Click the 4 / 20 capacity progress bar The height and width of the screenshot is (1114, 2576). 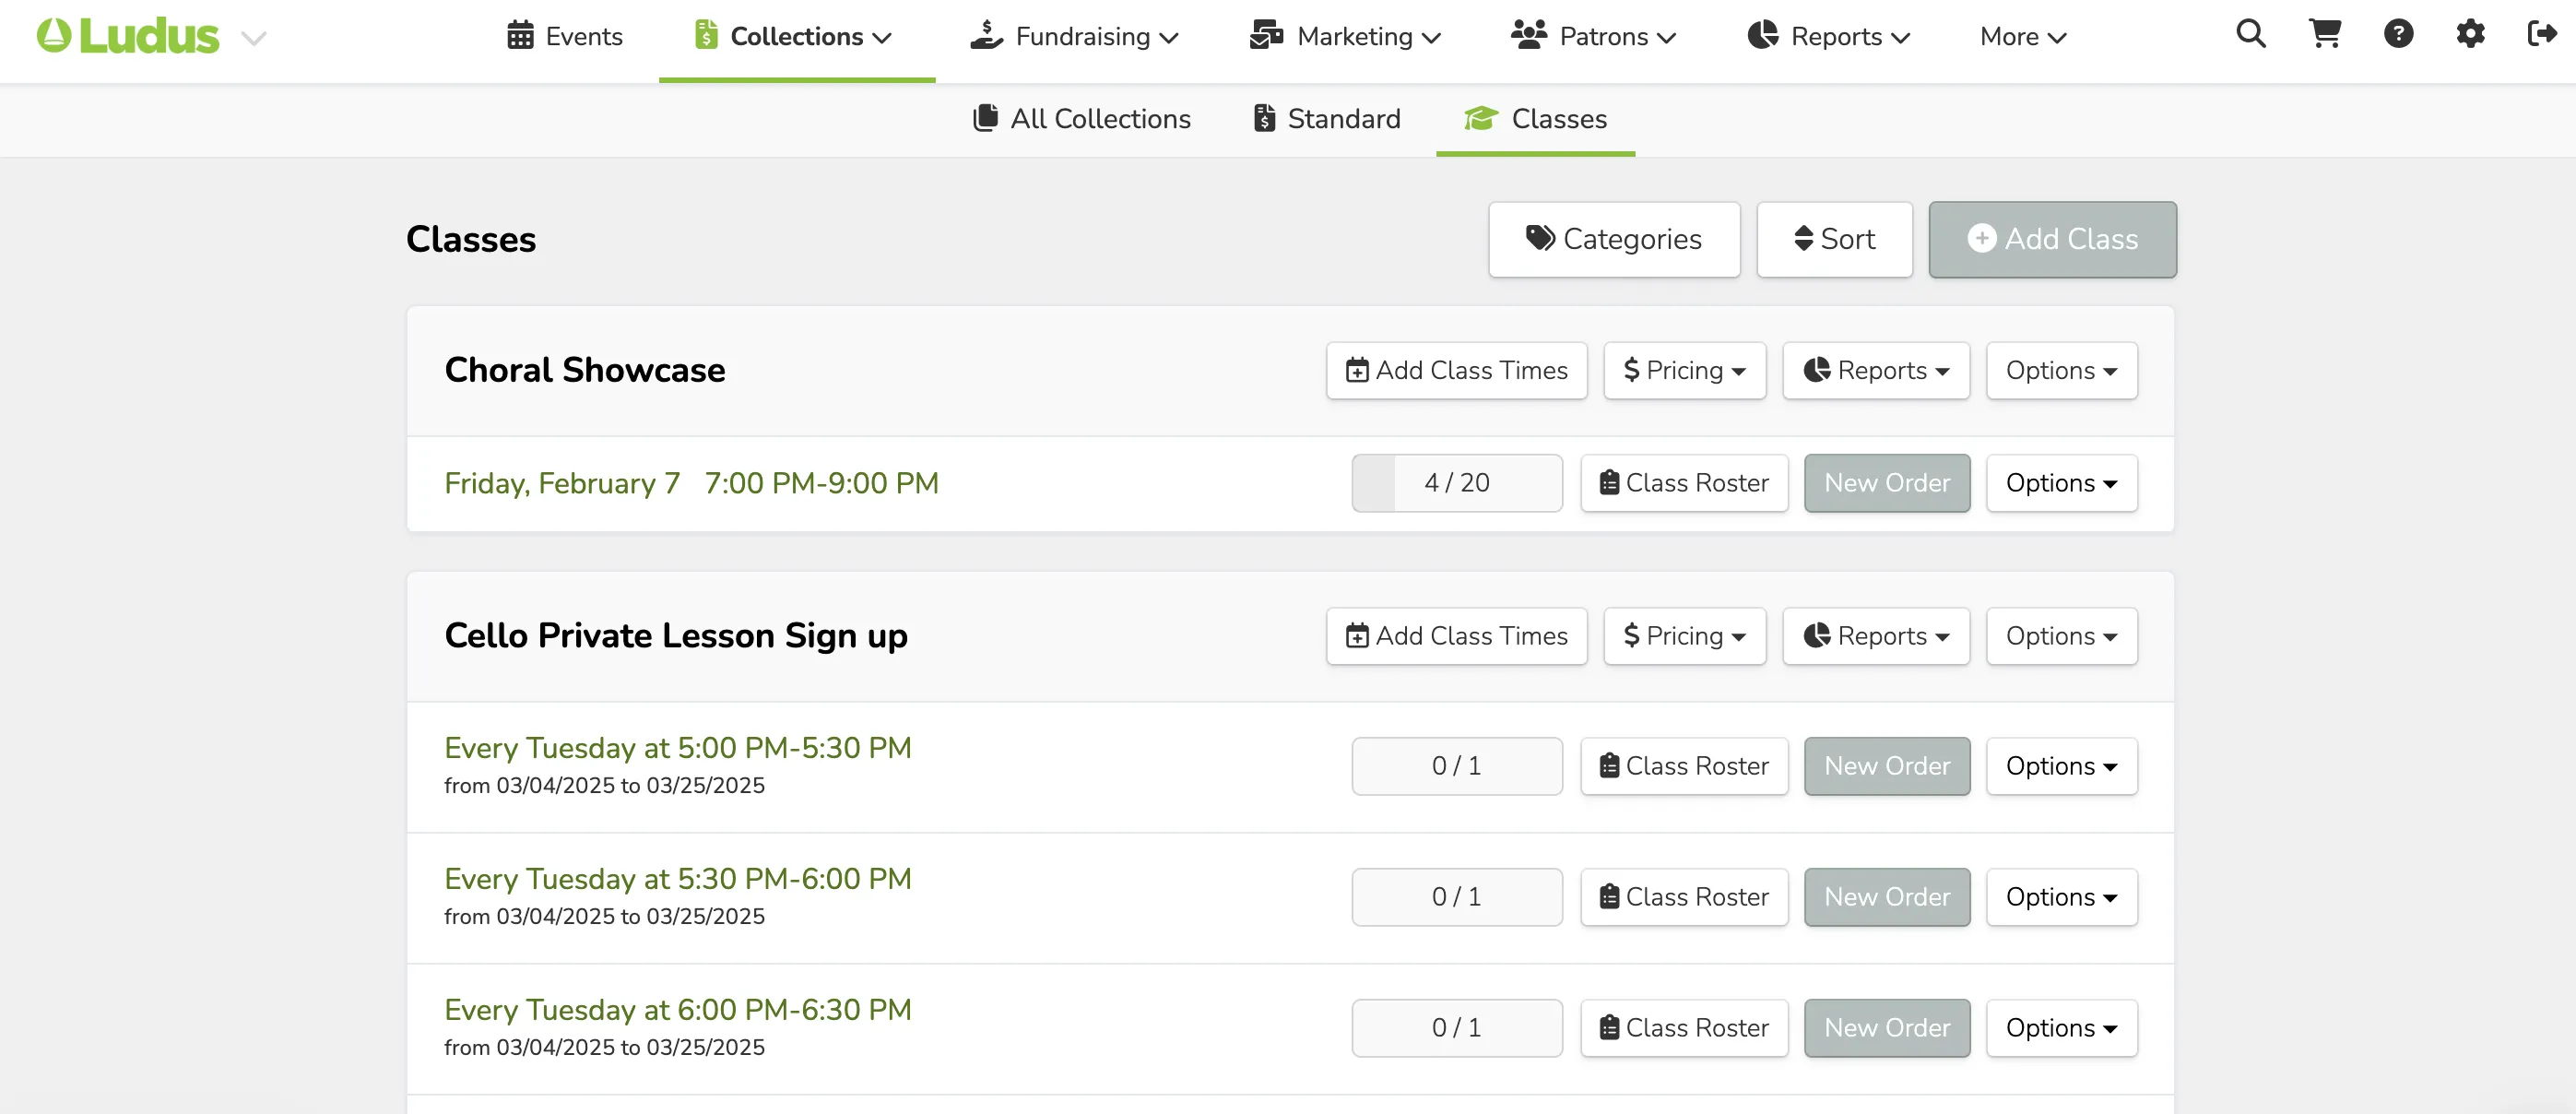pos(1456,483)
